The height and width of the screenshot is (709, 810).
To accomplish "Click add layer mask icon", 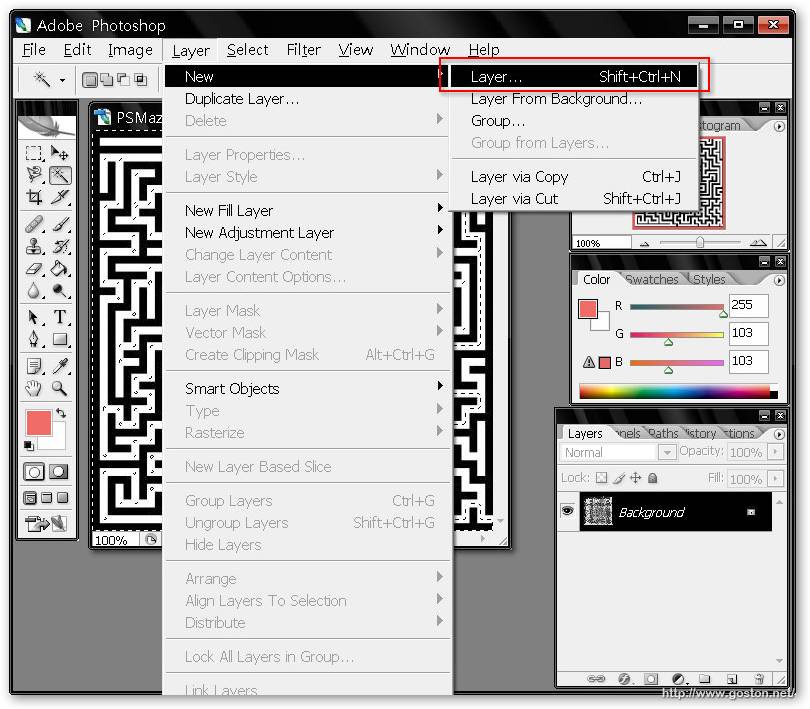I will (651, 679).
